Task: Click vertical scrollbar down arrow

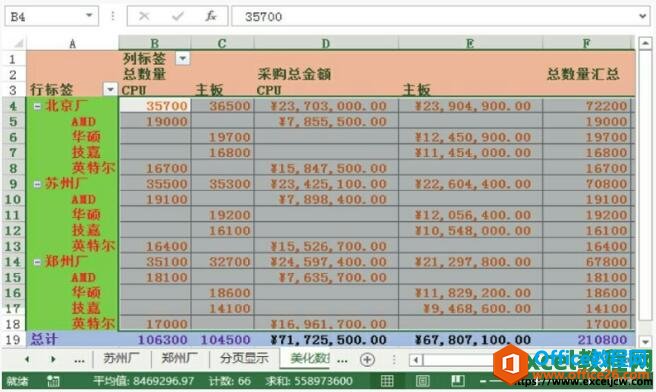Action: pos(645,341)
